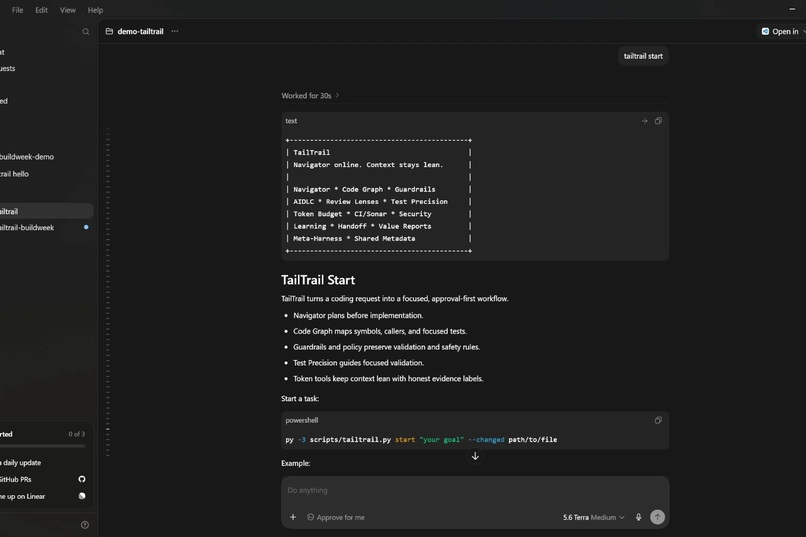
Task: Open the three-dot menu next to demo-tailtrail
Action: pos(175,31)
